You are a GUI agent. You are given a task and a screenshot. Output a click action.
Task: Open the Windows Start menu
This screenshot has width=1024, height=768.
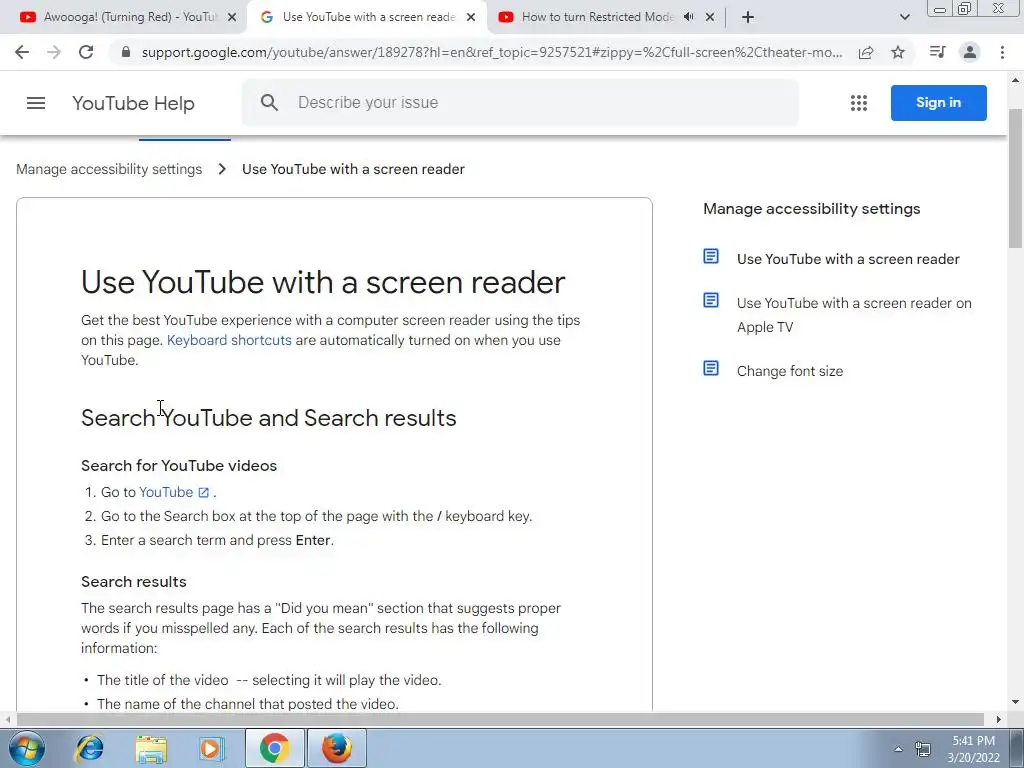tap(26, 748)
